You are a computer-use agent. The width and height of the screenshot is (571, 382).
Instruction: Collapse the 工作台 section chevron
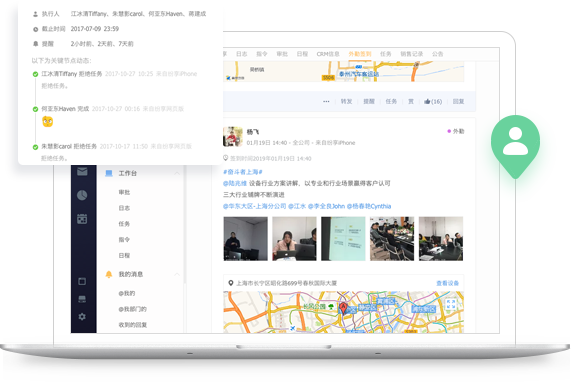tap(177, 173)
